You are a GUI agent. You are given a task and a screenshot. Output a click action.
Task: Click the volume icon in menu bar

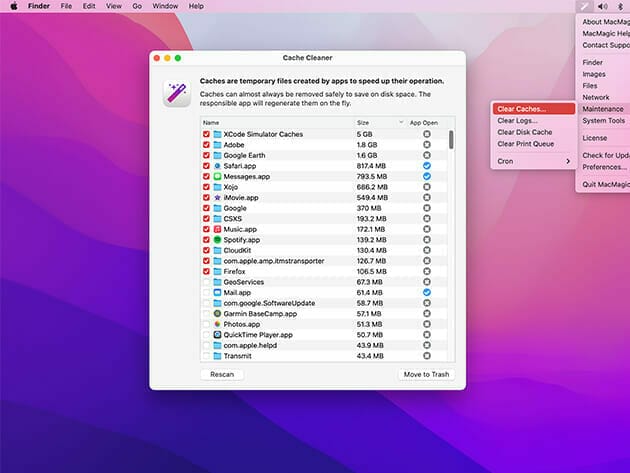coord(604,6)
